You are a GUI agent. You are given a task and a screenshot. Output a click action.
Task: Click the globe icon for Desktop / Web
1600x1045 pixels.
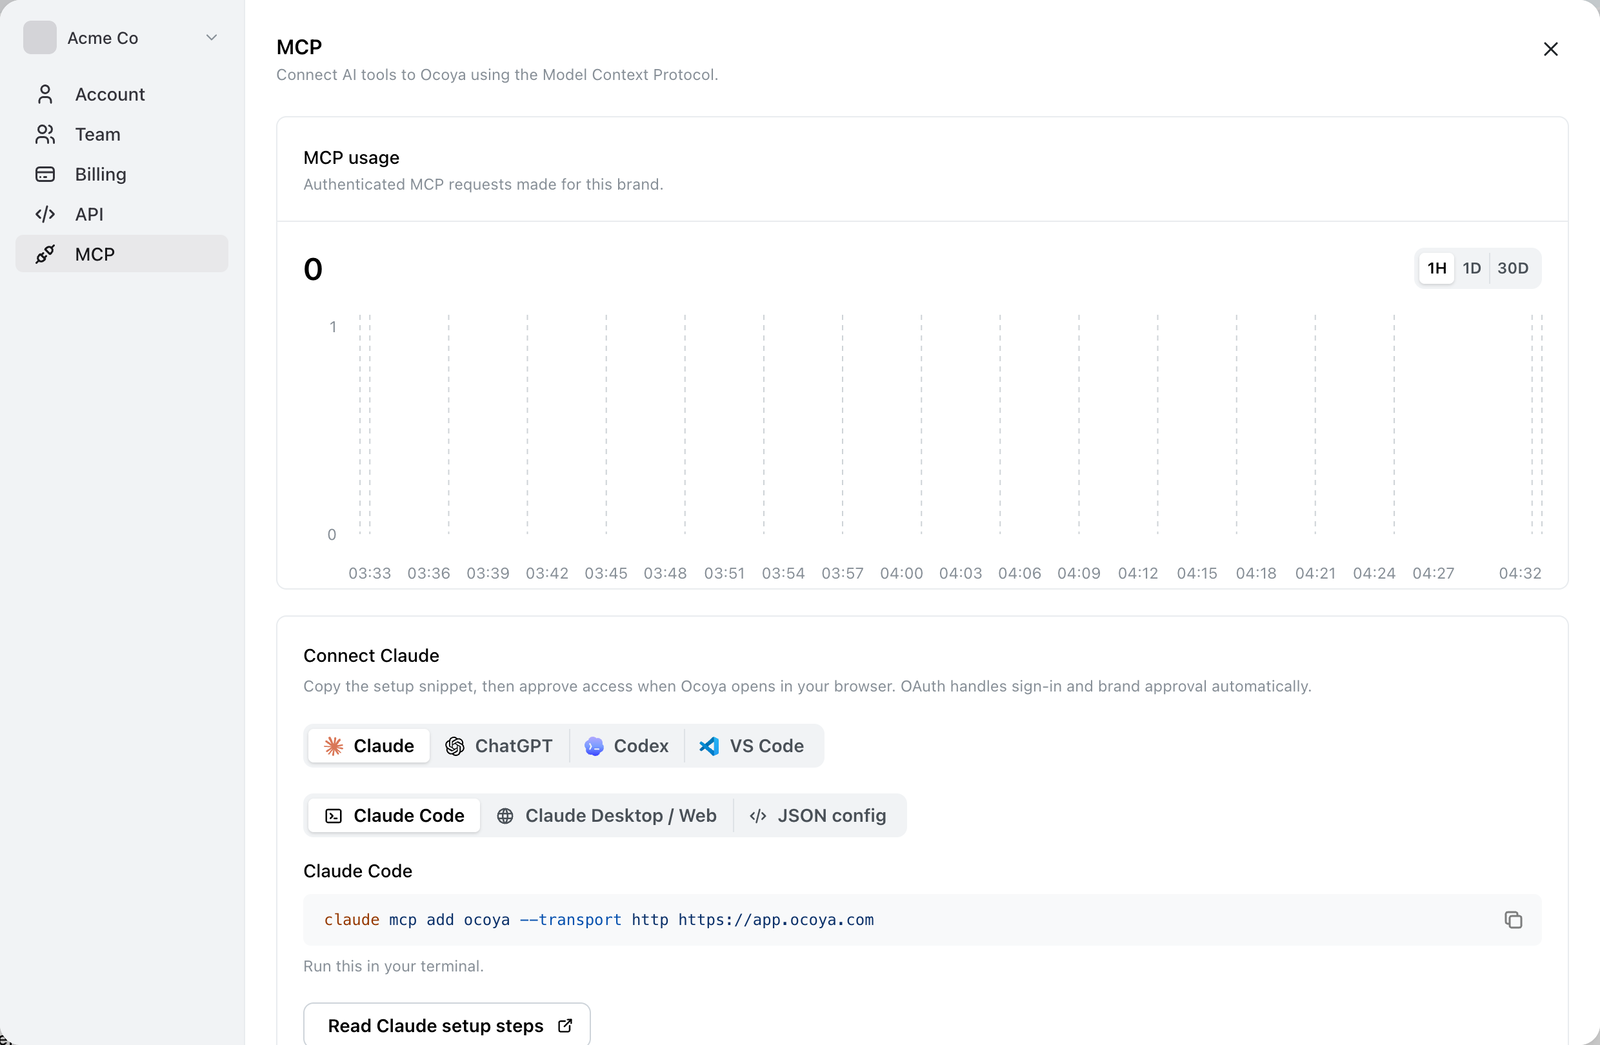(x=505, y=816)
